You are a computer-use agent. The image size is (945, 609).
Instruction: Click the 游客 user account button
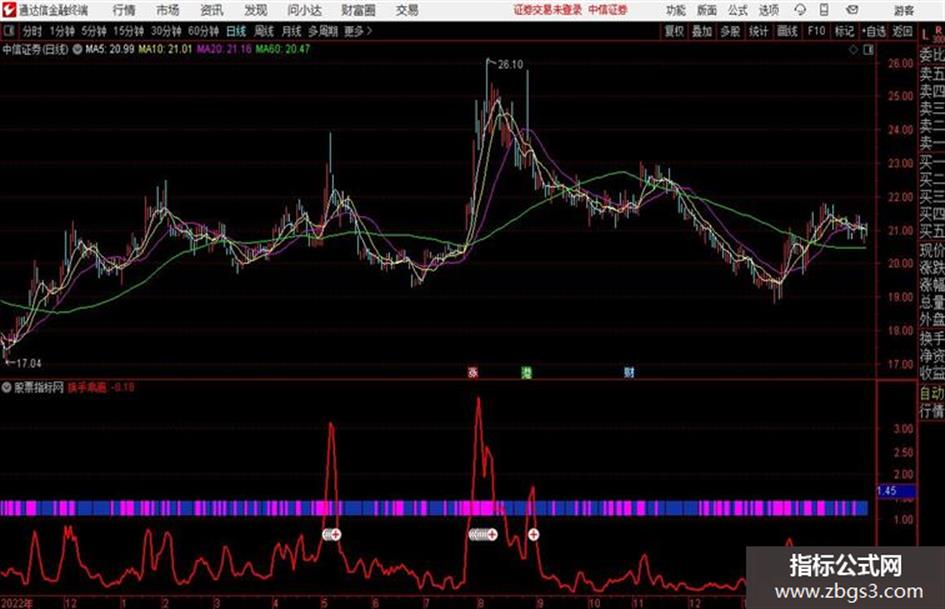click(x=903, y=10)
